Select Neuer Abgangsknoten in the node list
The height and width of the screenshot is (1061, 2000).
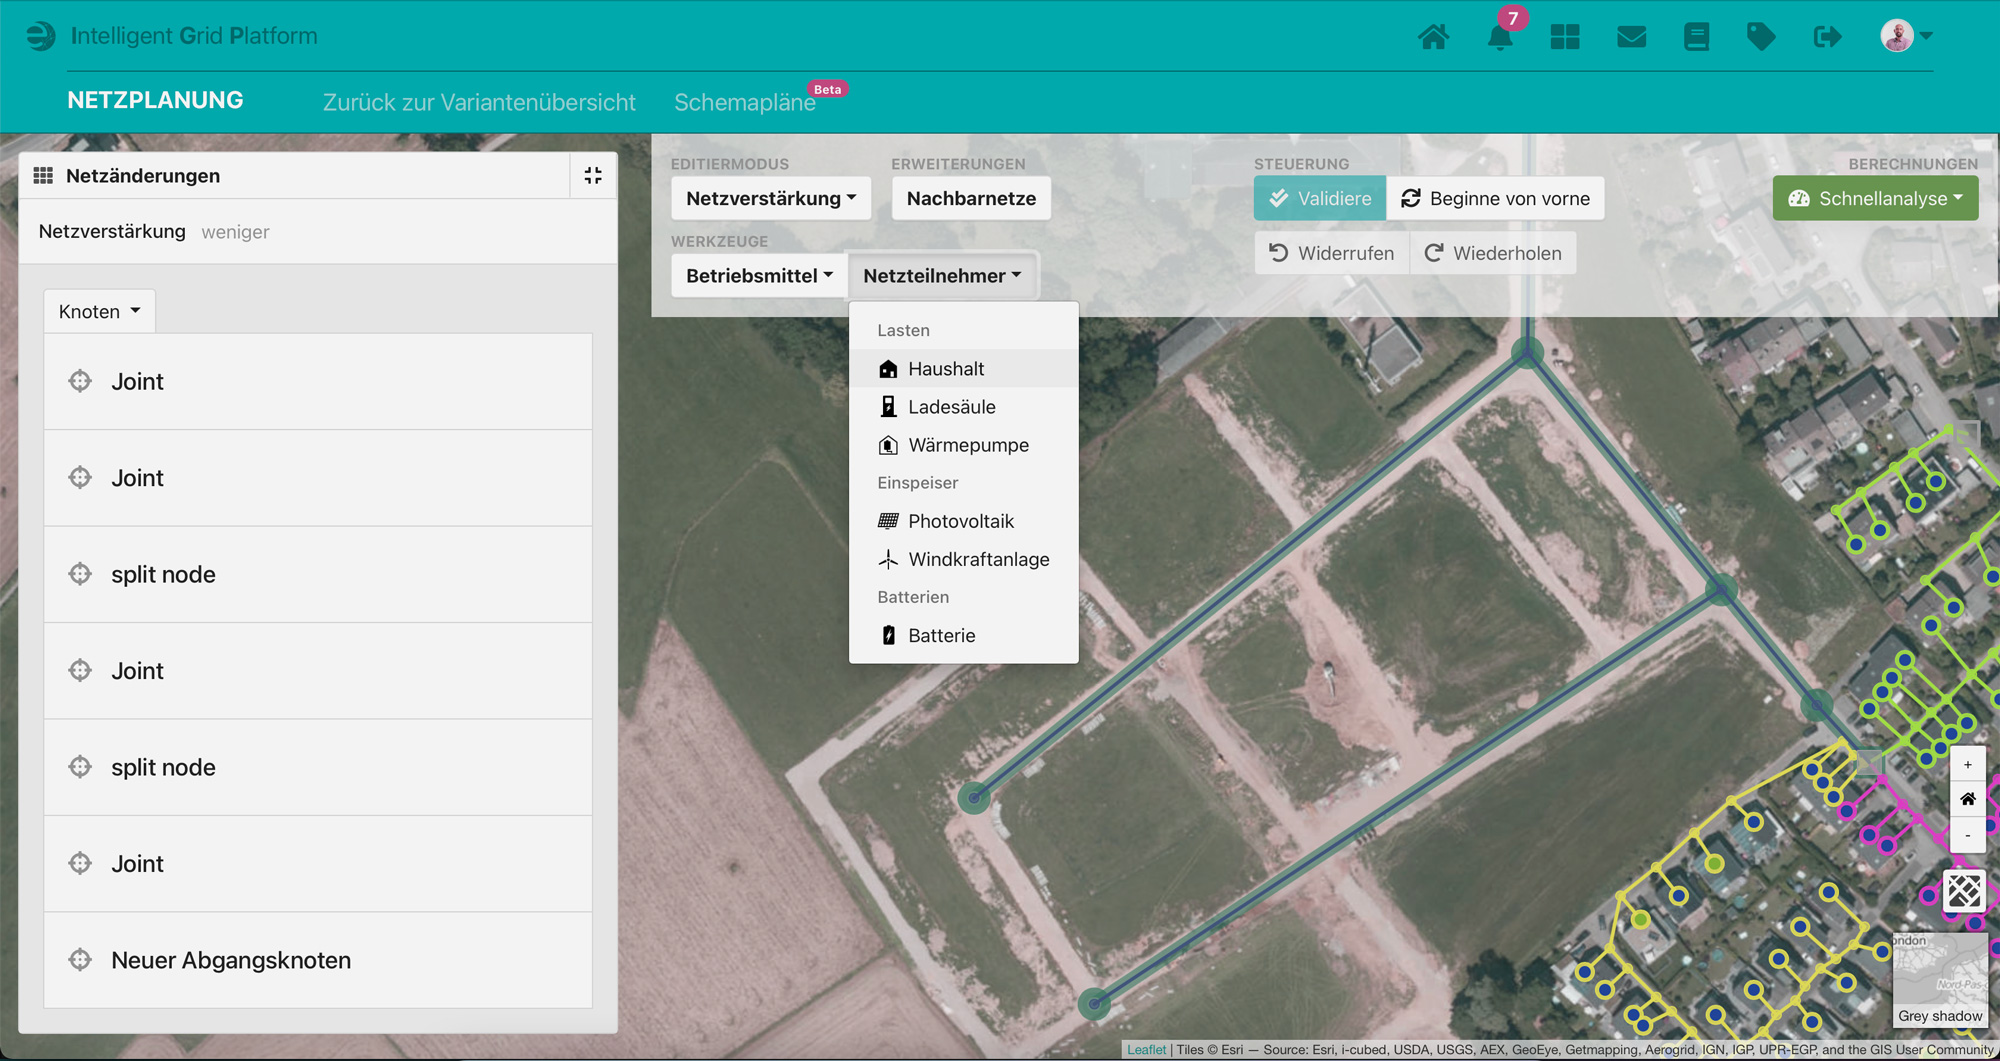231,960
